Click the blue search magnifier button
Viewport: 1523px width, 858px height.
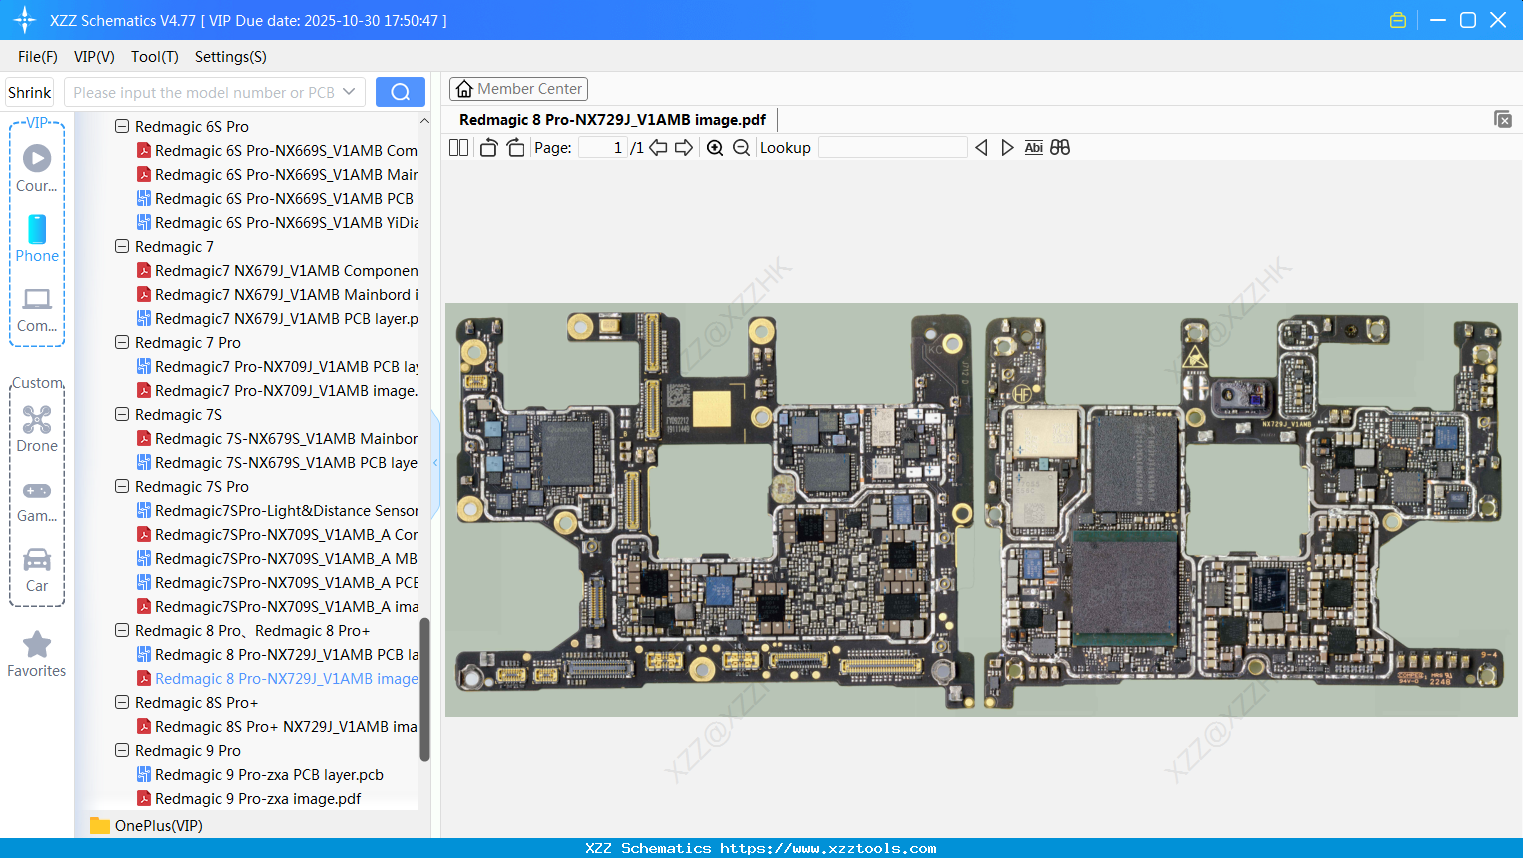(400, 91)
